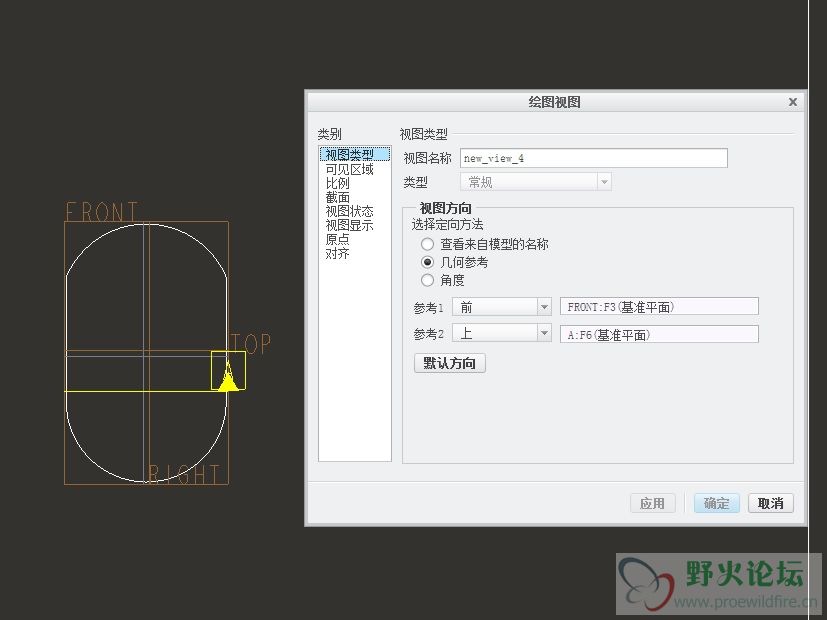Select 视图显示 category

[x=349, y=225]
